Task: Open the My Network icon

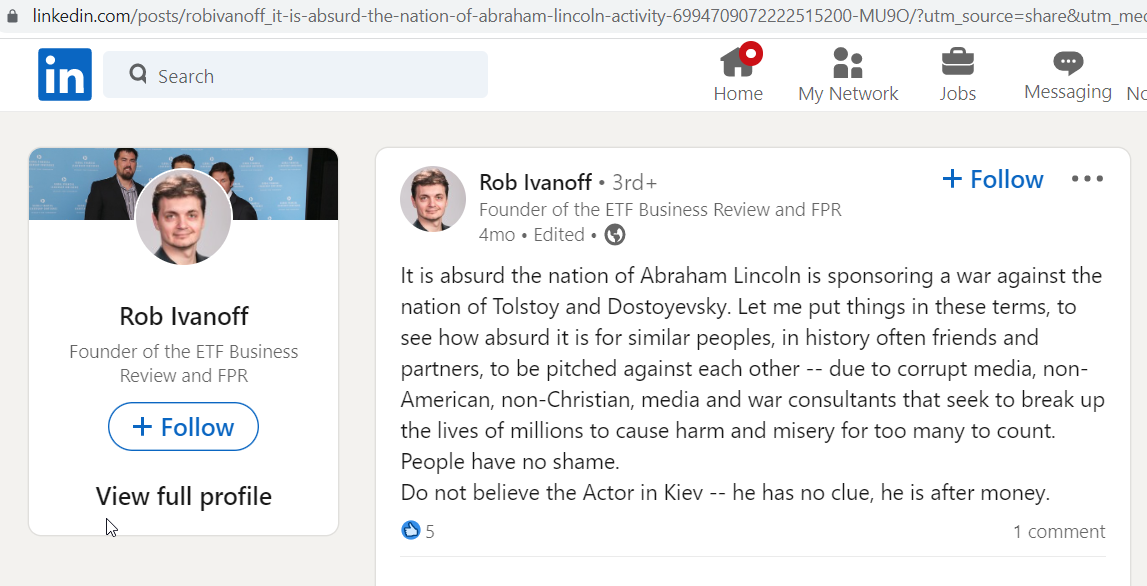Action: 848,63
